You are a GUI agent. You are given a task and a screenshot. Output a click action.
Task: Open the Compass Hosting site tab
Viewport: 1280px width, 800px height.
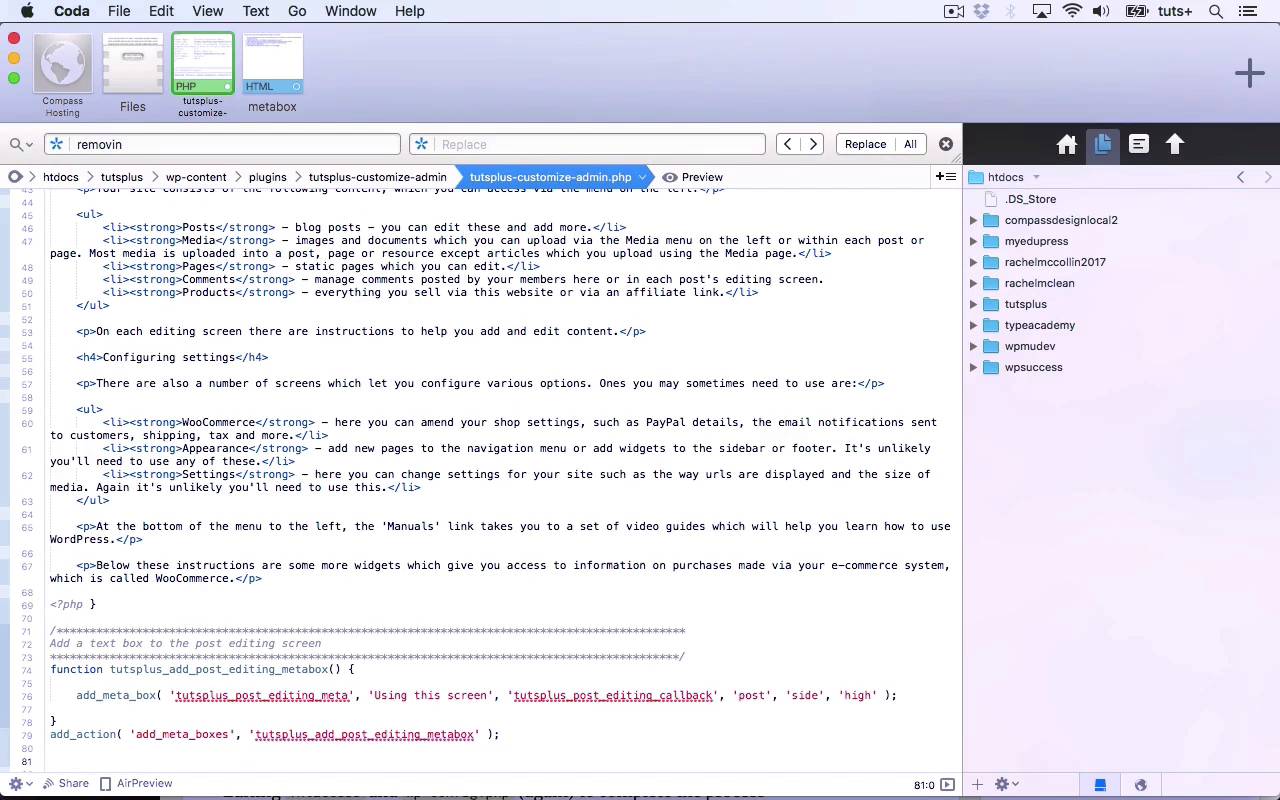click(x=63, y=76)
